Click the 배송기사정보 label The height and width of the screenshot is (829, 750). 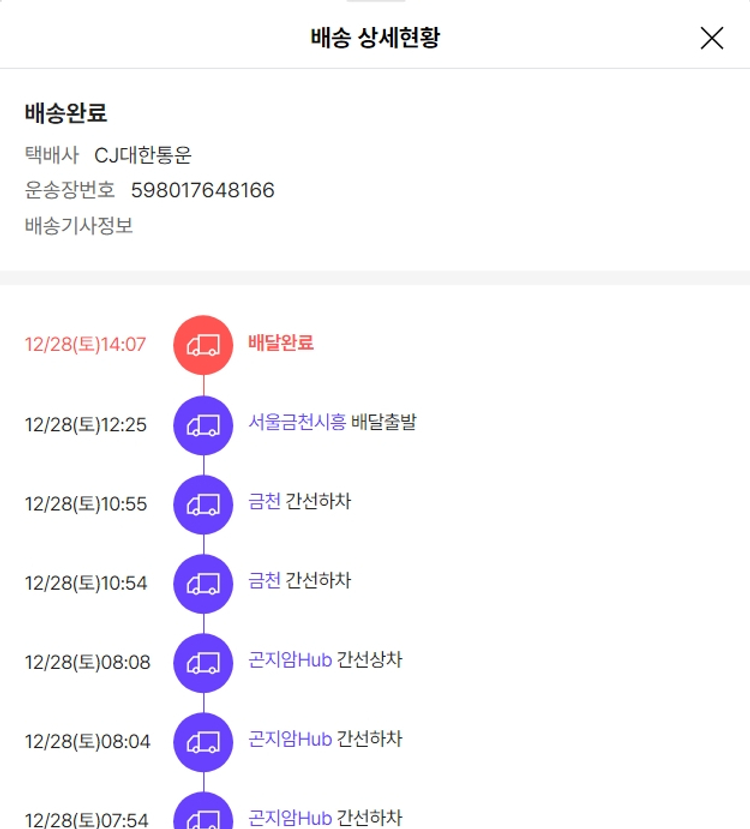tap(79, 225)
